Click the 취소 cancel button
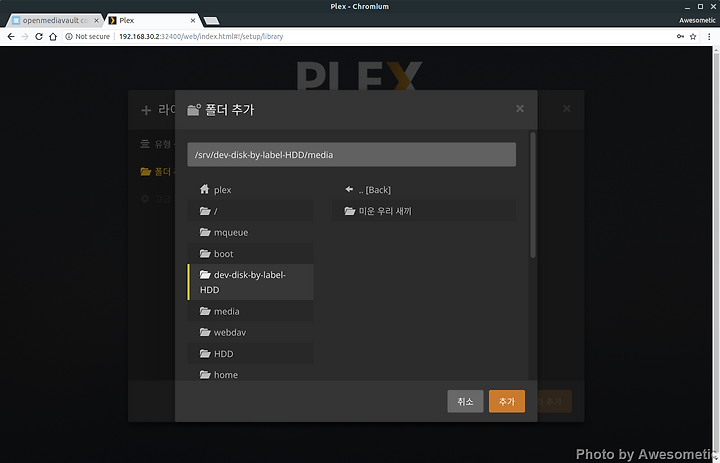The height and width of the screenshot is (463, 720). [465, 401]
